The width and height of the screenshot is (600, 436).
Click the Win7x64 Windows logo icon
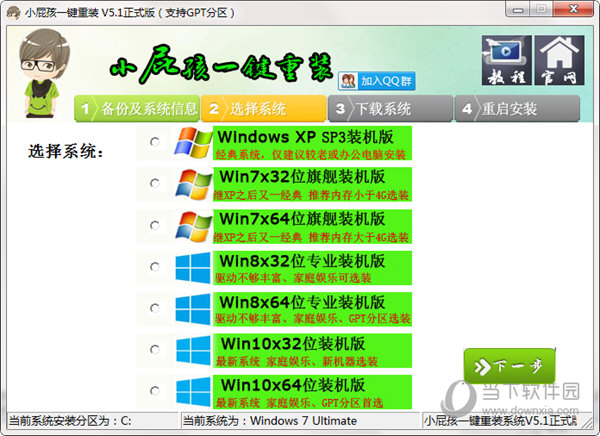click(193, 226)
